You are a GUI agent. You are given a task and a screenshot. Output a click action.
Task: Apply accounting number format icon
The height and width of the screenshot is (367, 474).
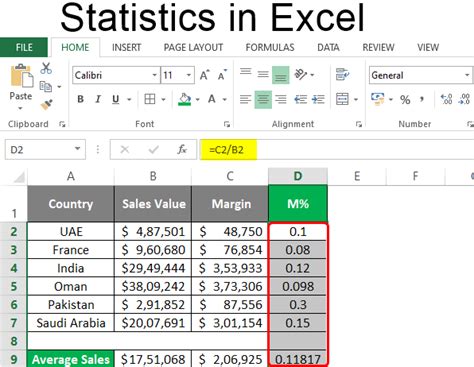point(378,99)
